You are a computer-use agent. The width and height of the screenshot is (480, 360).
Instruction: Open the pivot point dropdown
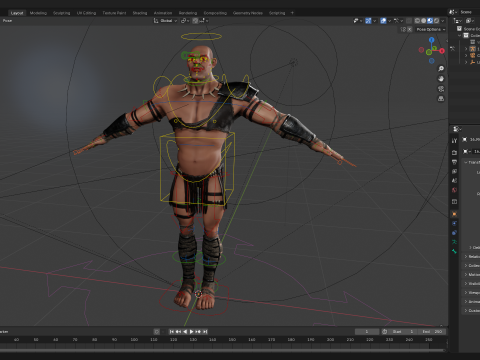point(185,21)
